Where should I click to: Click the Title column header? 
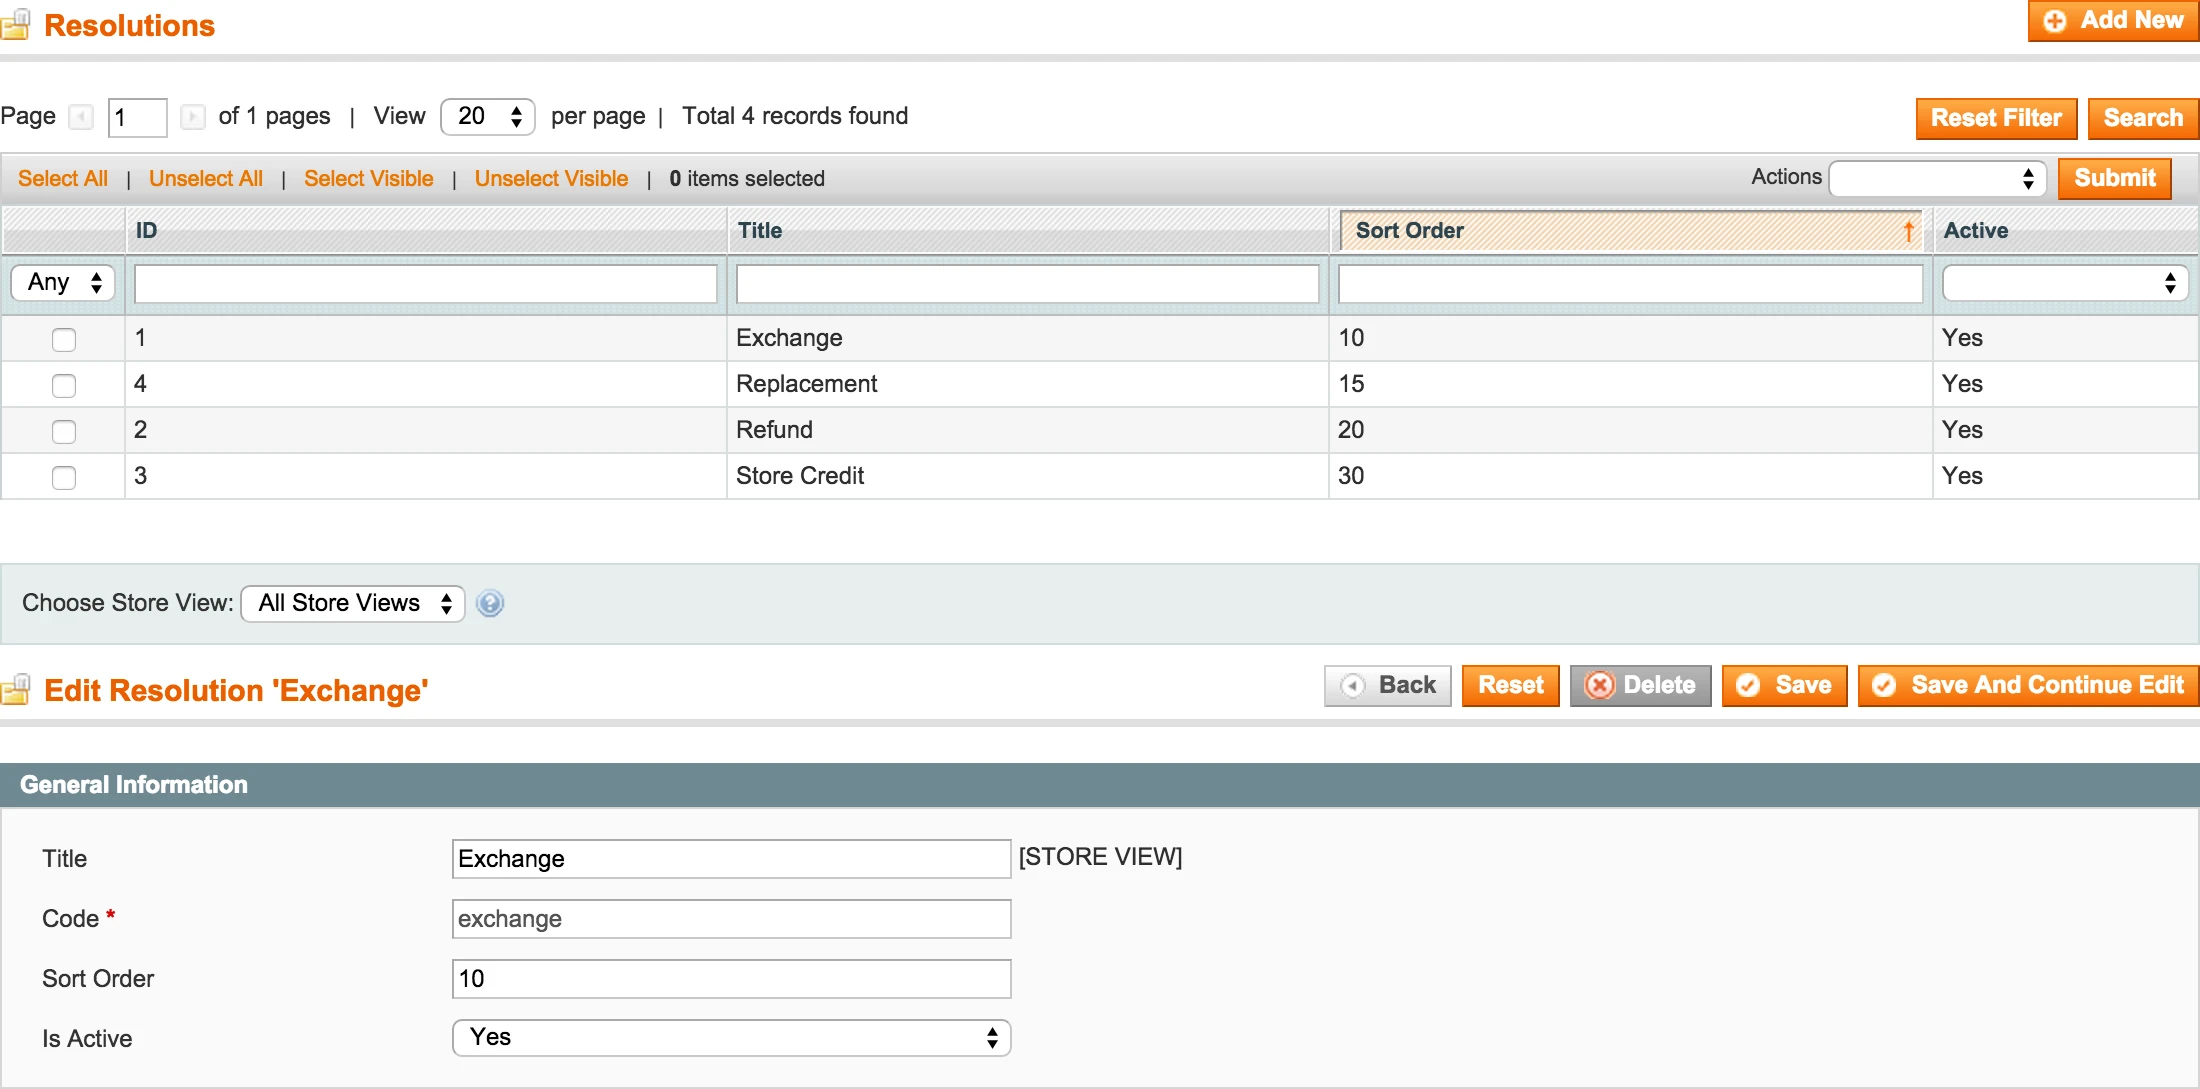click(x=760, y=230)
